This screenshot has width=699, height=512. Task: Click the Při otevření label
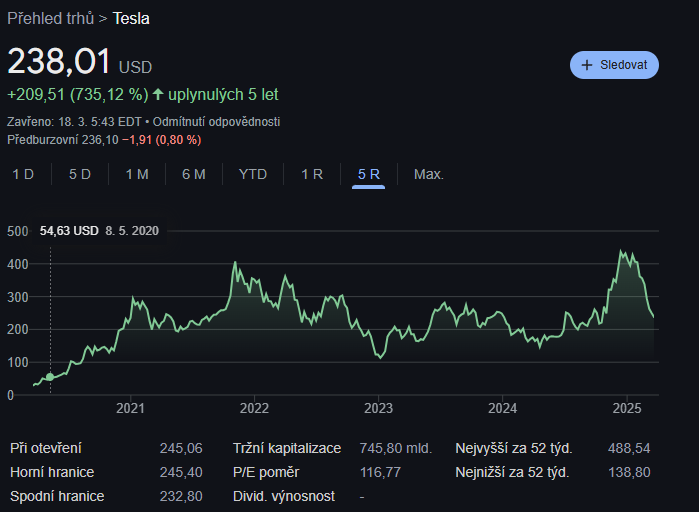(x=45, y=448)
